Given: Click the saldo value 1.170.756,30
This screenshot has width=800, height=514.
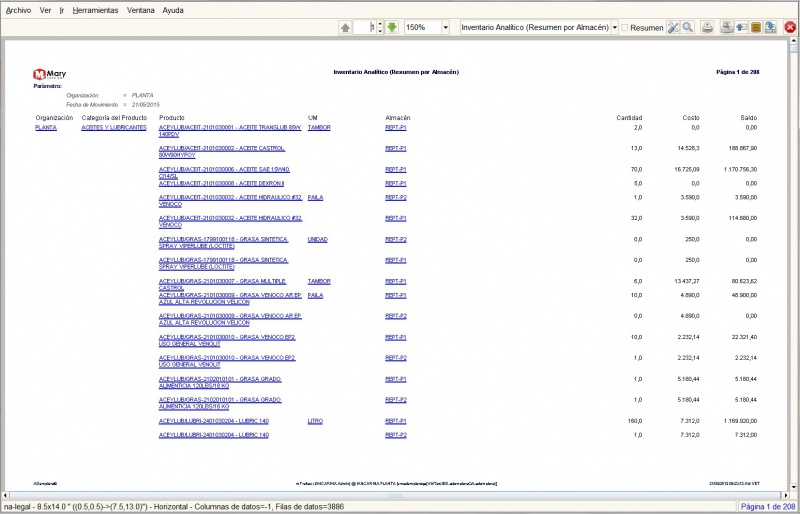Looking at the screenshot, I should pyautogui.click(x=740, y=169).
